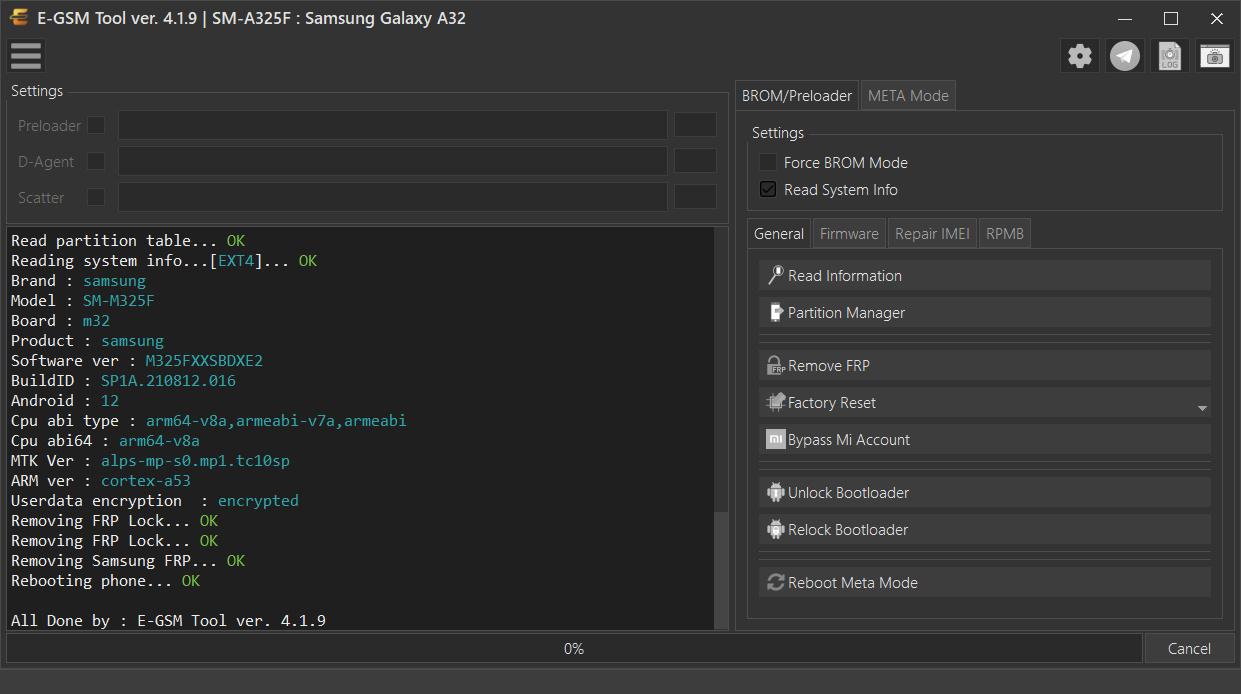Click the Mi logo icon

pos(775,439)
